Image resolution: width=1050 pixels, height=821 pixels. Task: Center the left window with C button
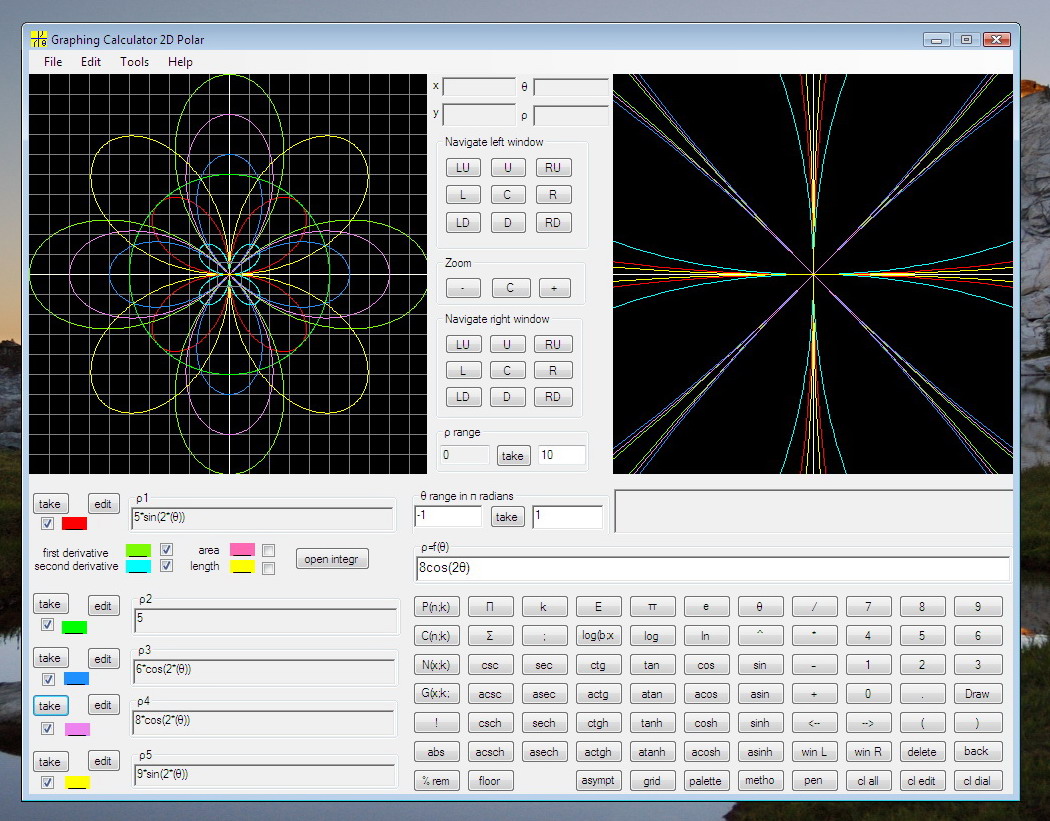pyautogui.click(x=507, y=195)
